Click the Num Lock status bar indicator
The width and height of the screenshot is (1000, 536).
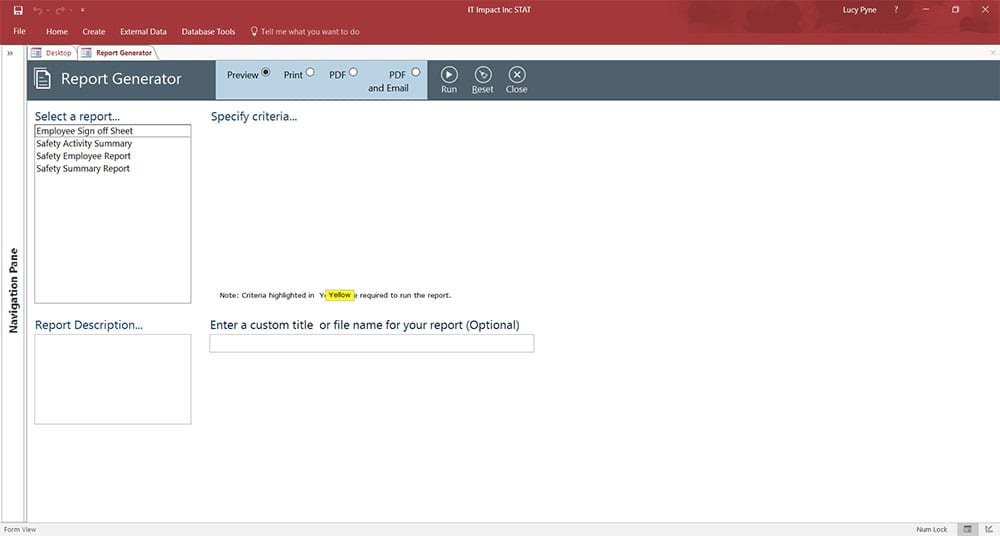pos(932,530)
